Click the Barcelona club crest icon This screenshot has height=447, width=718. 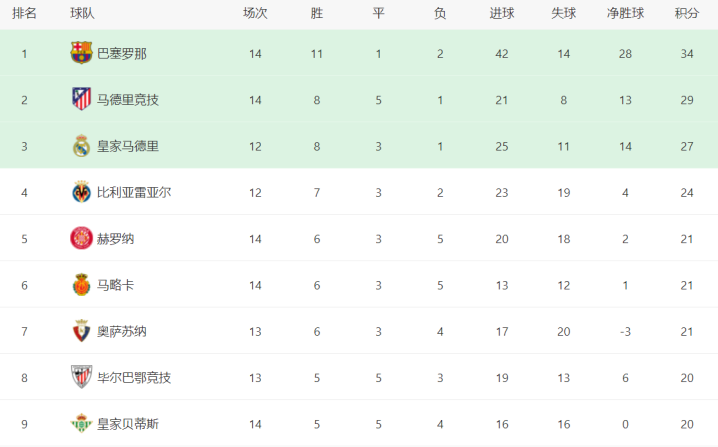coord(82,53)
